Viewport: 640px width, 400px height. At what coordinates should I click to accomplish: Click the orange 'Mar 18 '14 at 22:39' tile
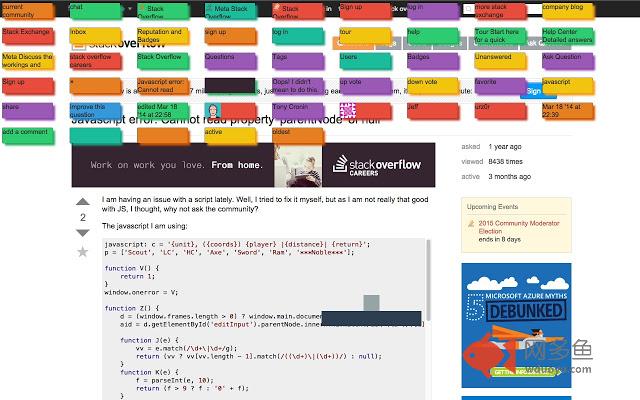(568, 111)
